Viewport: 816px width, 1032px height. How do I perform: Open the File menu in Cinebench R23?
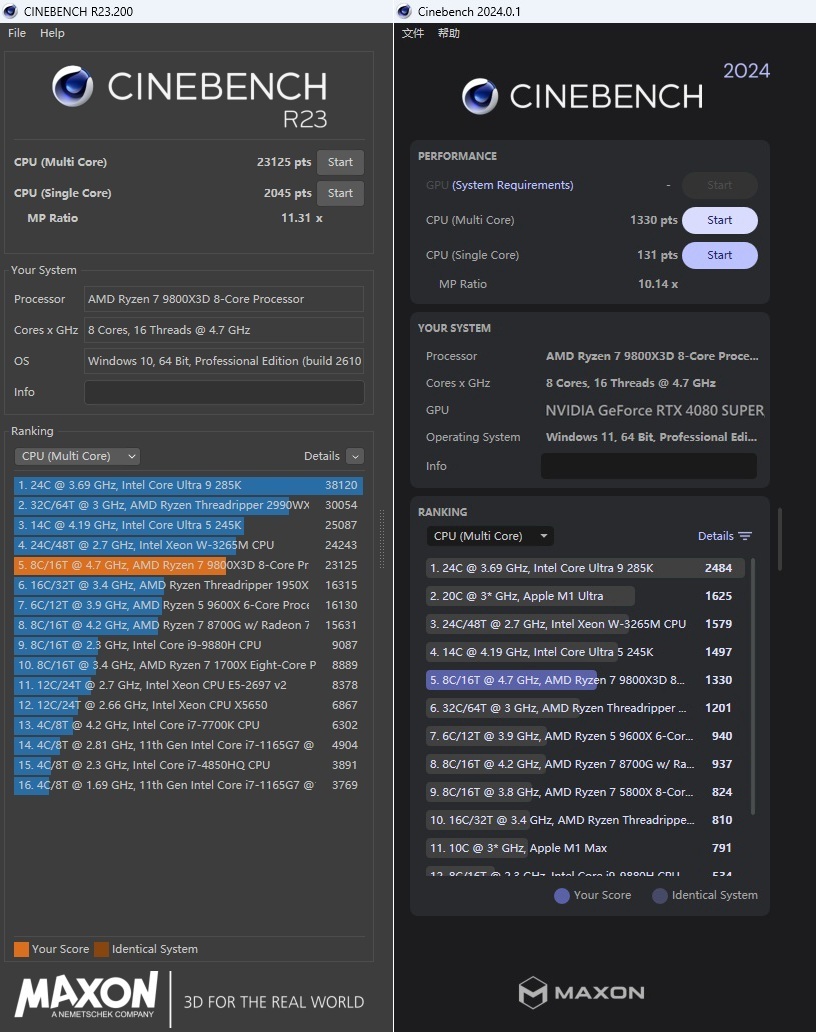tap(17, 33)
